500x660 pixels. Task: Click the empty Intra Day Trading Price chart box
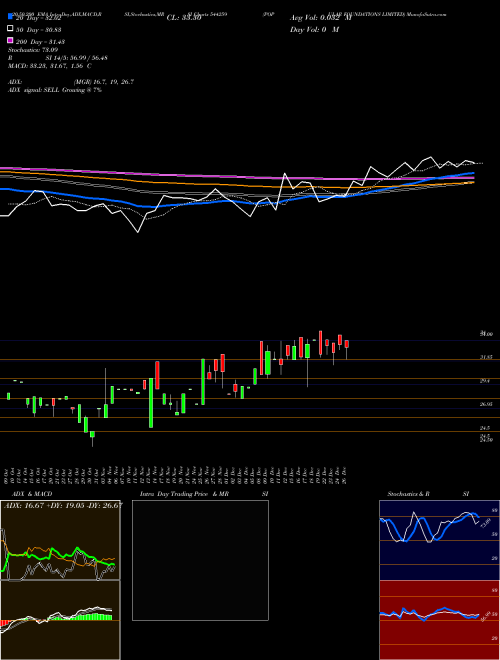point(200,560)
